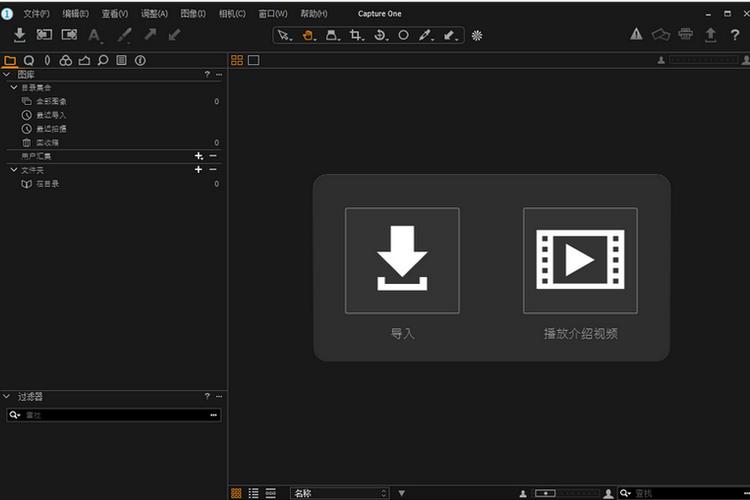Screen dimensions: 750x500
Task: Toggle the proofing glasses icon
Action: (661, 34)
